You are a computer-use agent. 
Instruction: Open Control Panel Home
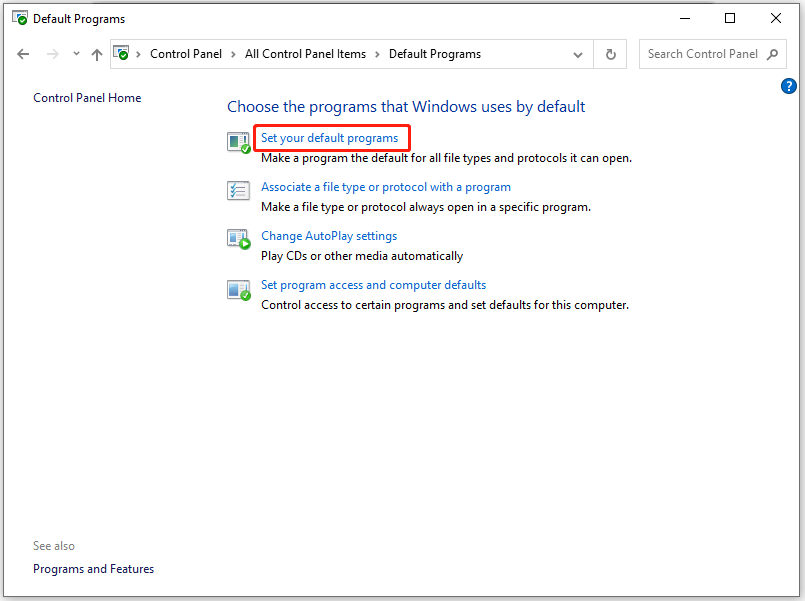(87, 98)
